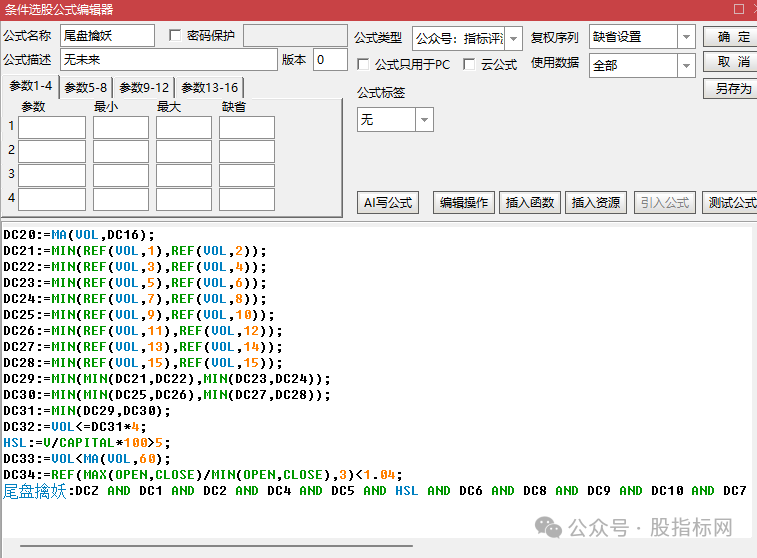The height and width of the screenshot is (558, 757).
Task: Click the parameter 1 name field
Action: [52, 128]
